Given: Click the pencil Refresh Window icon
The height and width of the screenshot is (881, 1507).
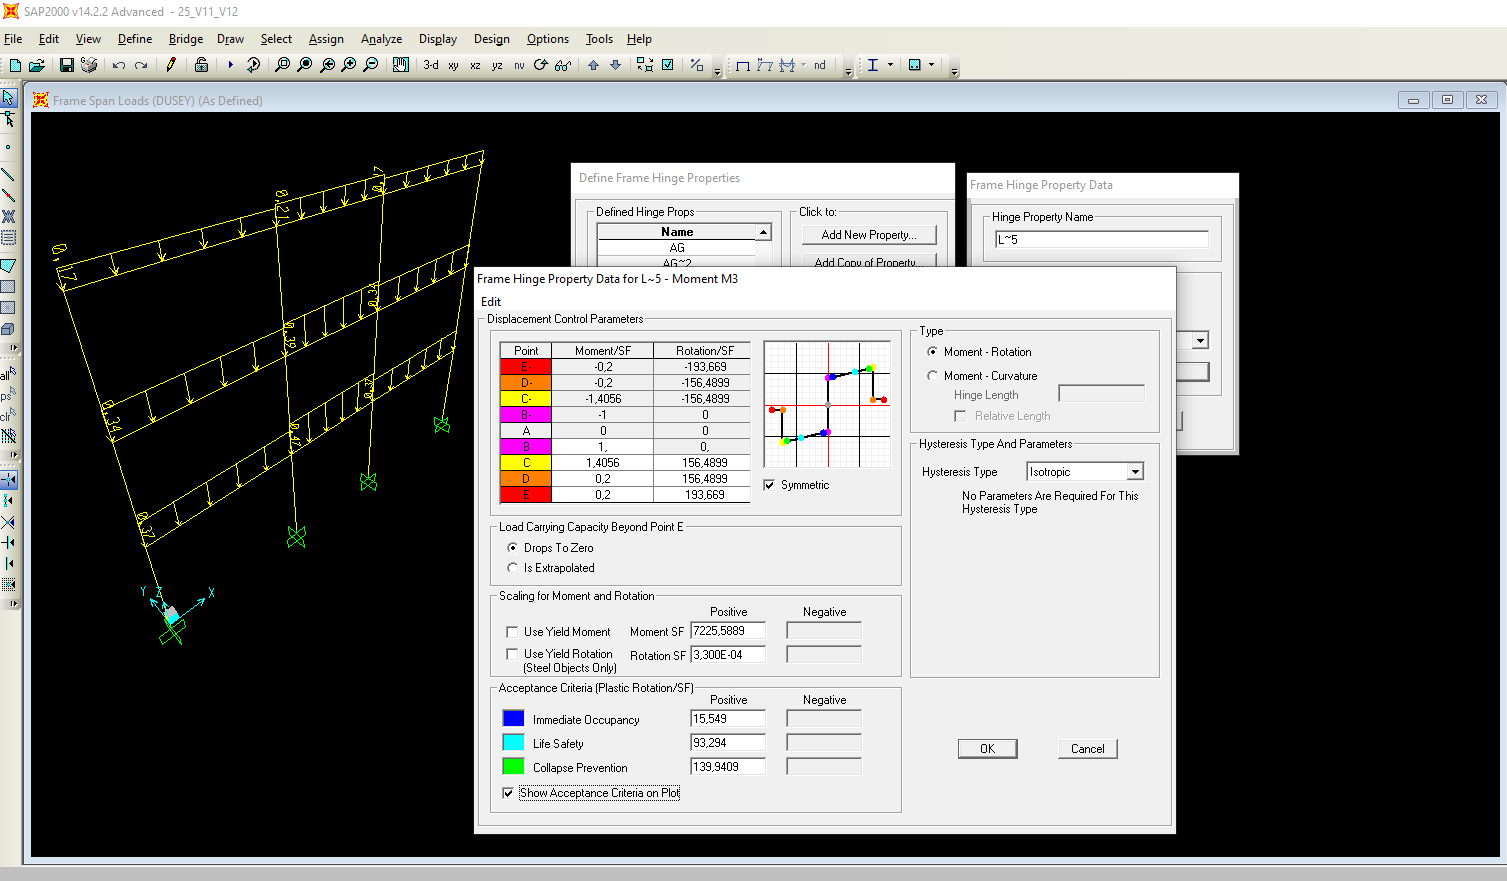Looking at the screenshot, I should (x=171, y=65).
